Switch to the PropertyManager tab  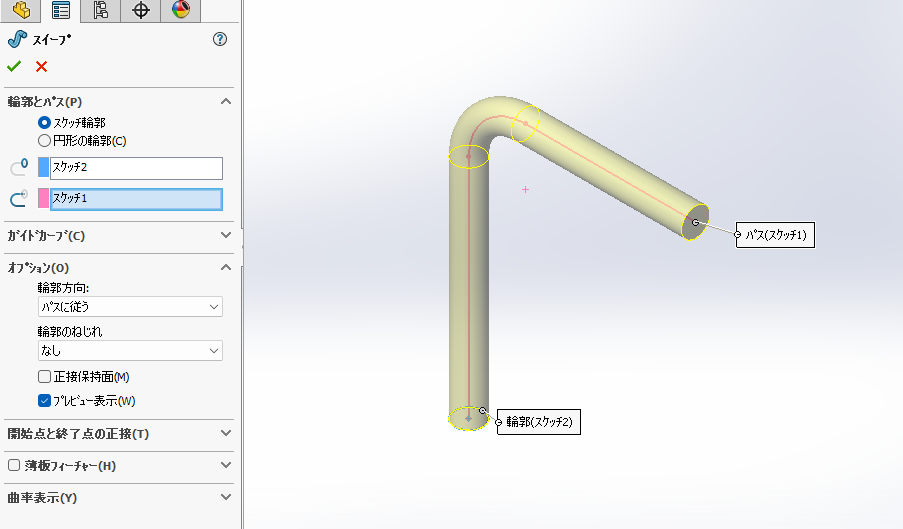[x=60, y=10]
